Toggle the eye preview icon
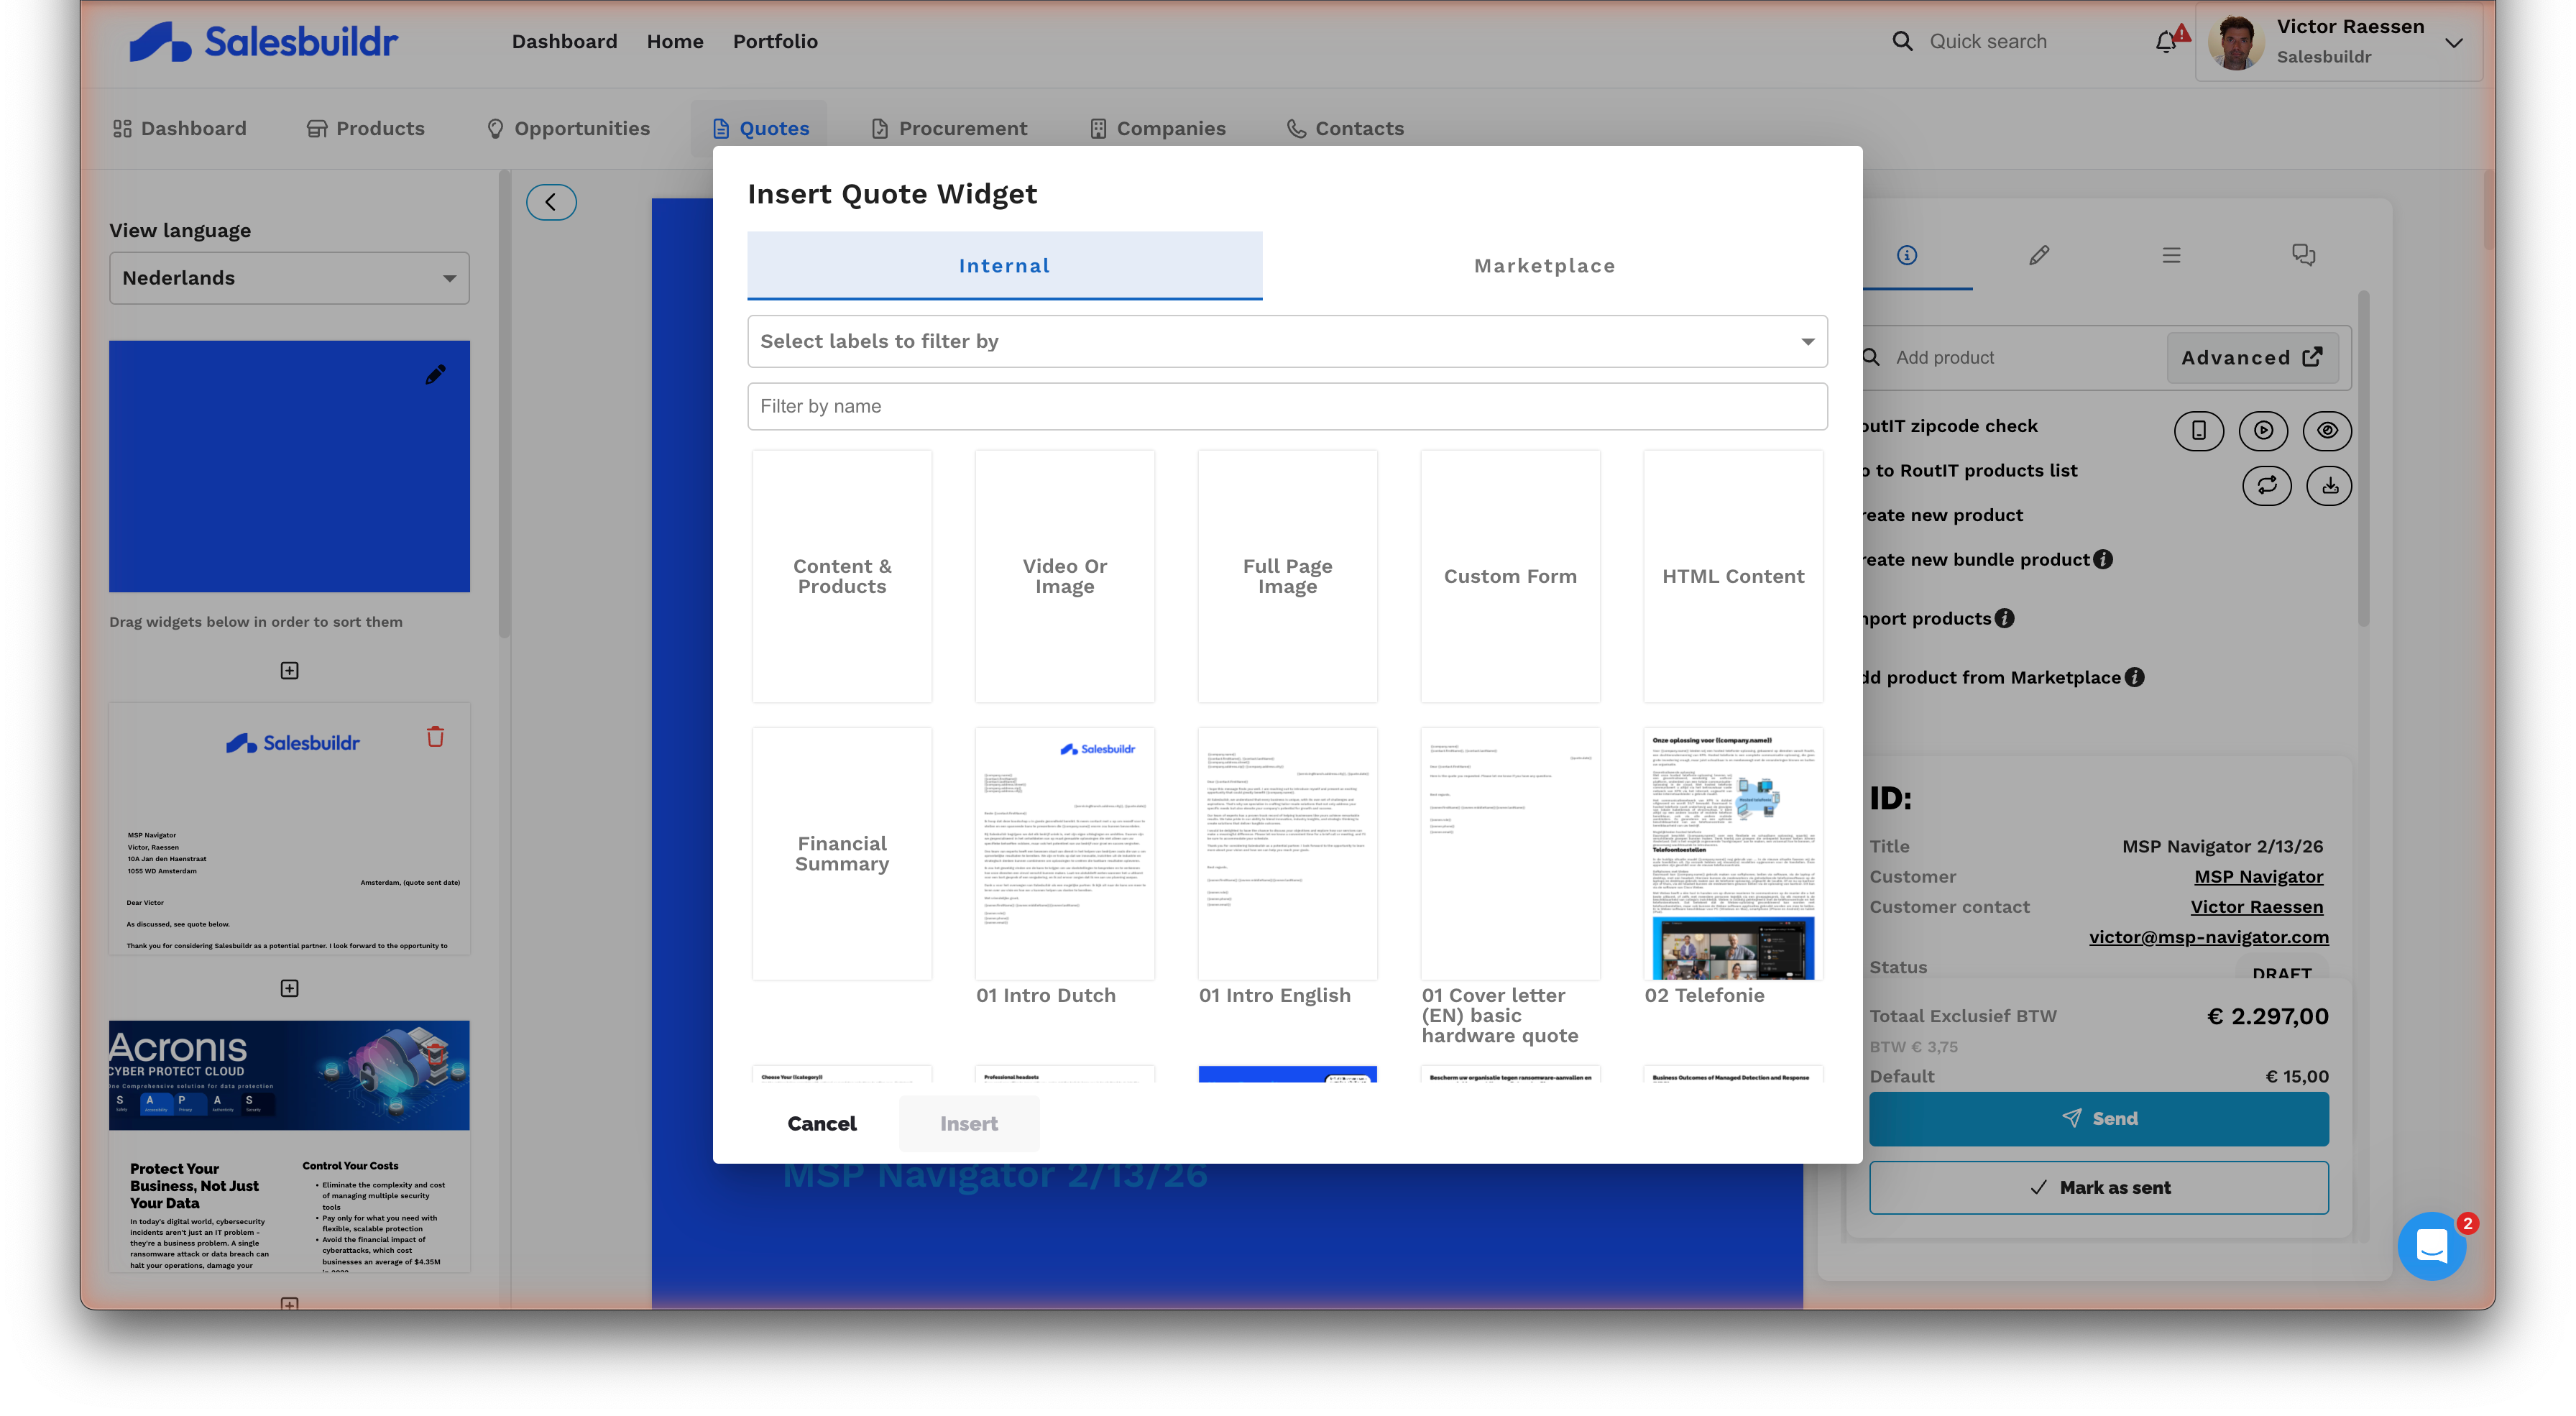The image size is (2576, 1416). (x=2327, y=430)
